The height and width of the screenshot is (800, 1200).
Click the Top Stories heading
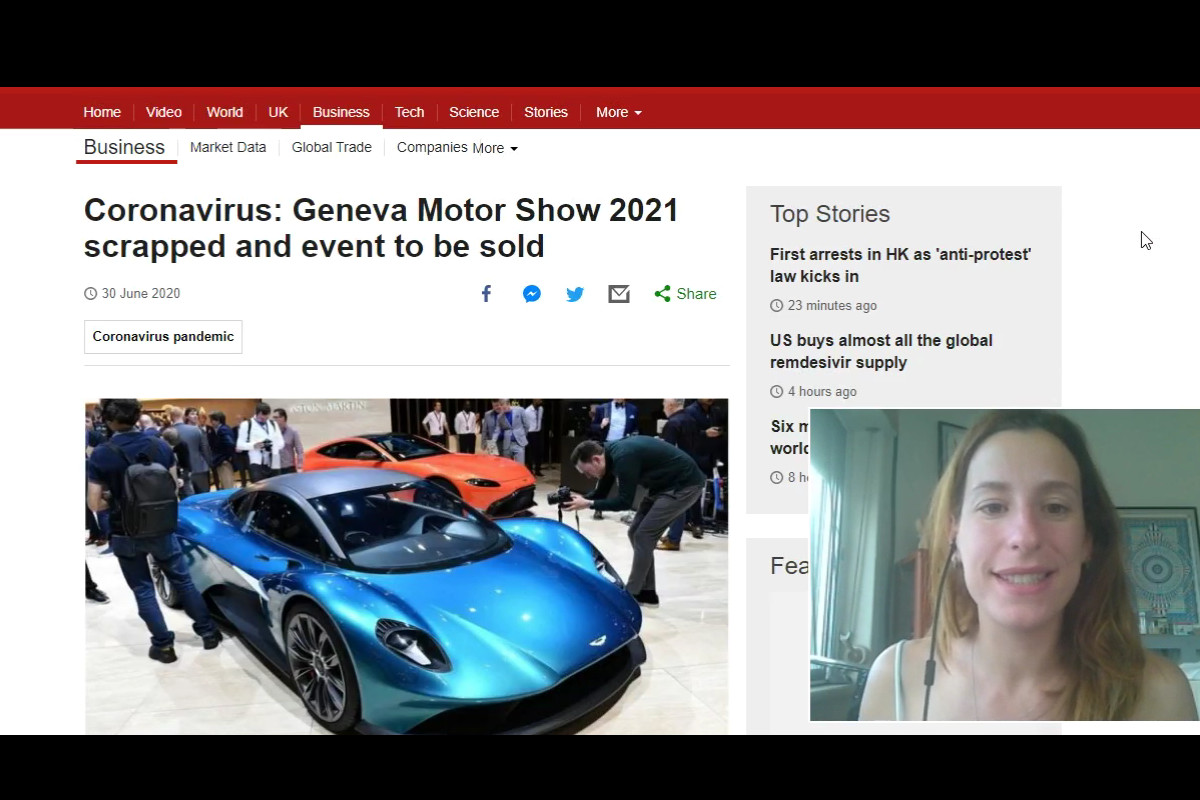pyautogui.click(x=830, y=214)
